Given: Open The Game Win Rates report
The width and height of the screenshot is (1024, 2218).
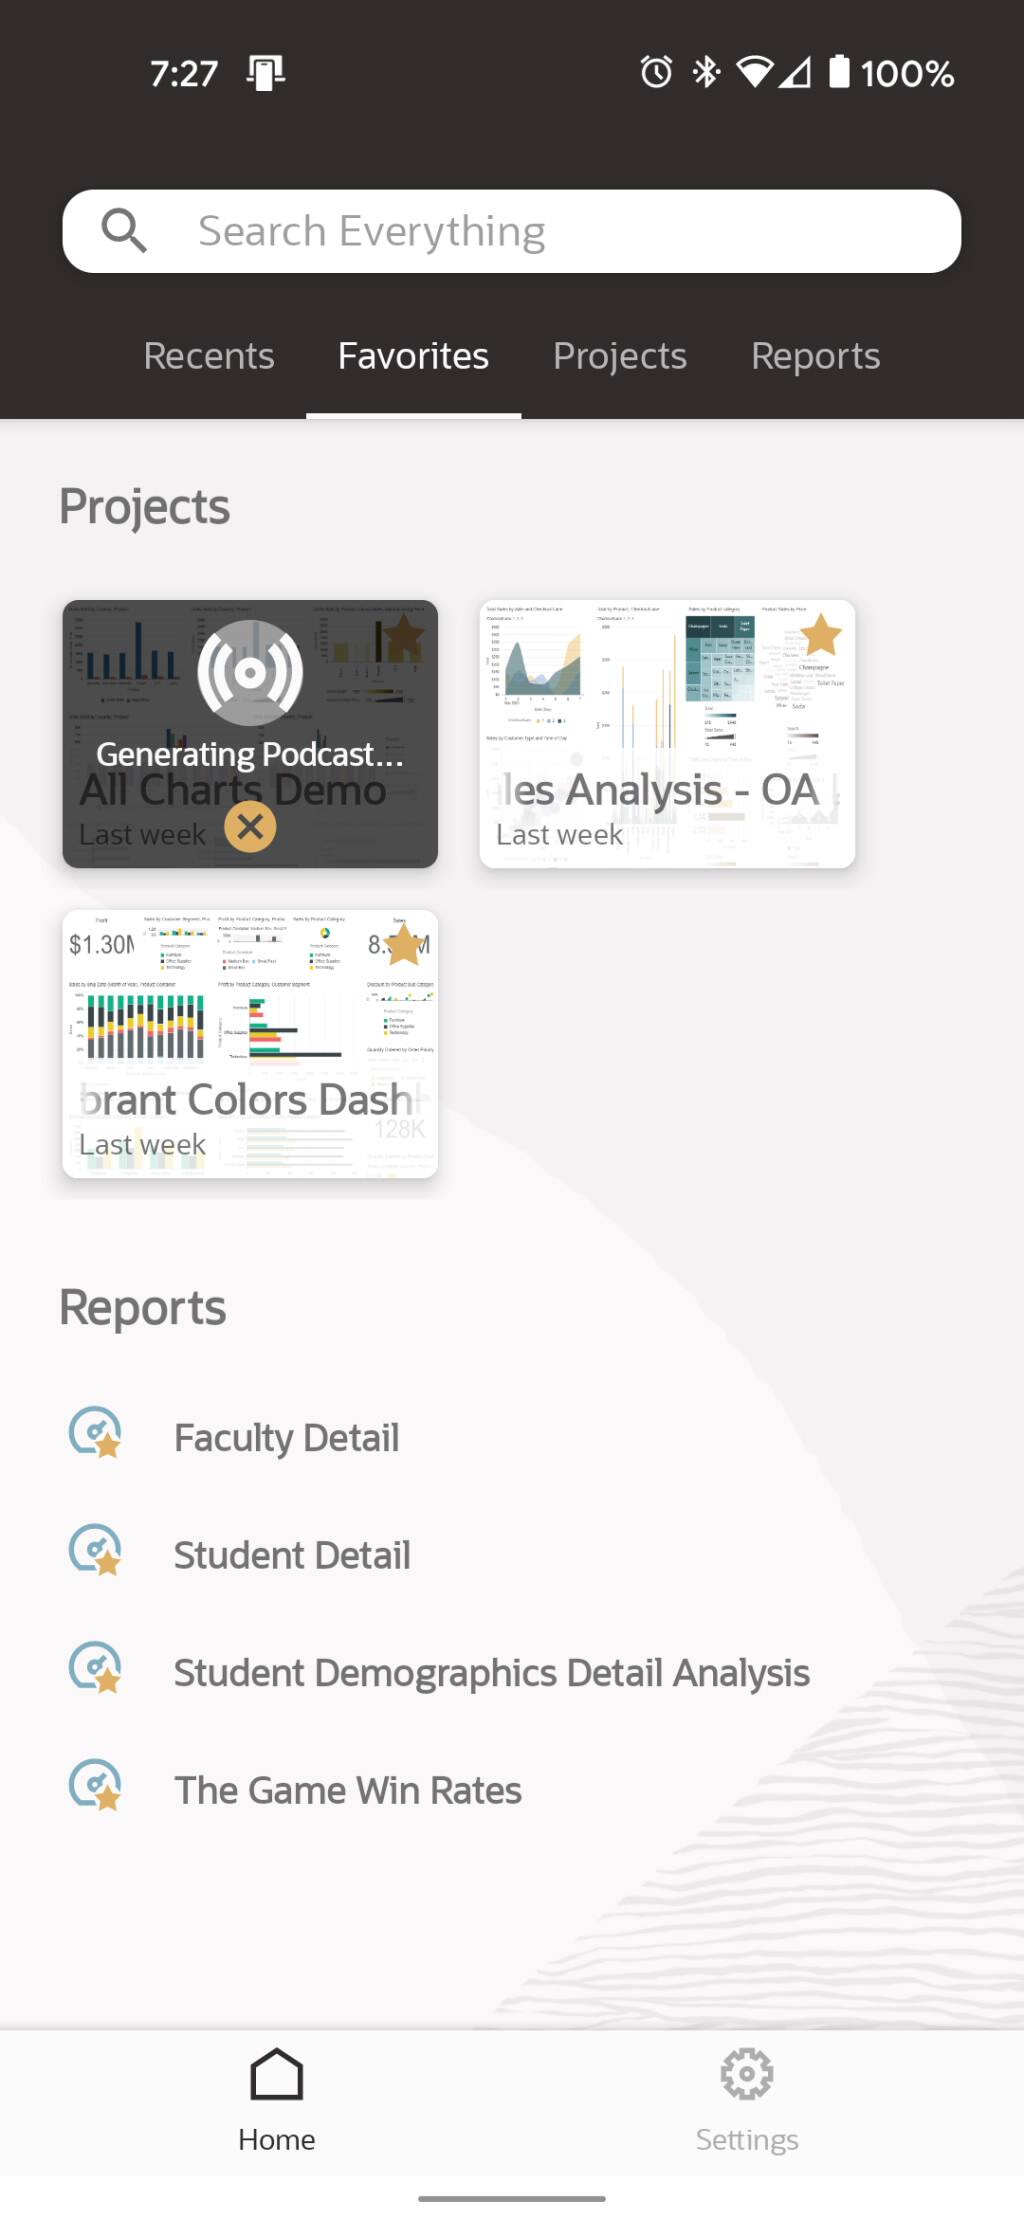Looking at the screenshot, I should coord(347,1789).
